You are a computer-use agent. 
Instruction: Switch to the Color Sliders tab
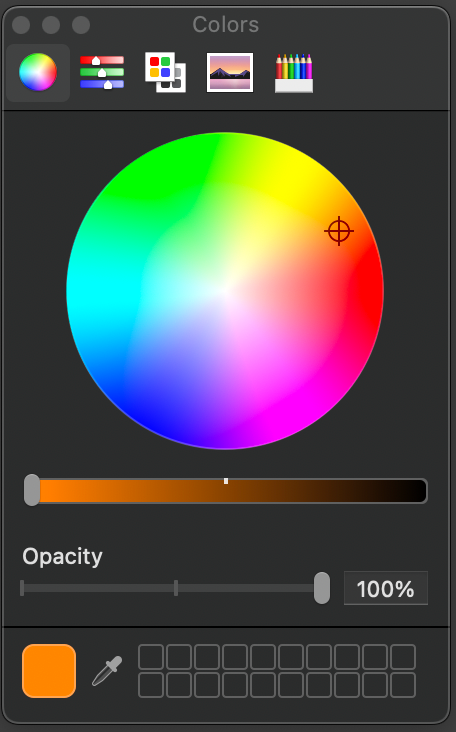(x=102, y=72)
